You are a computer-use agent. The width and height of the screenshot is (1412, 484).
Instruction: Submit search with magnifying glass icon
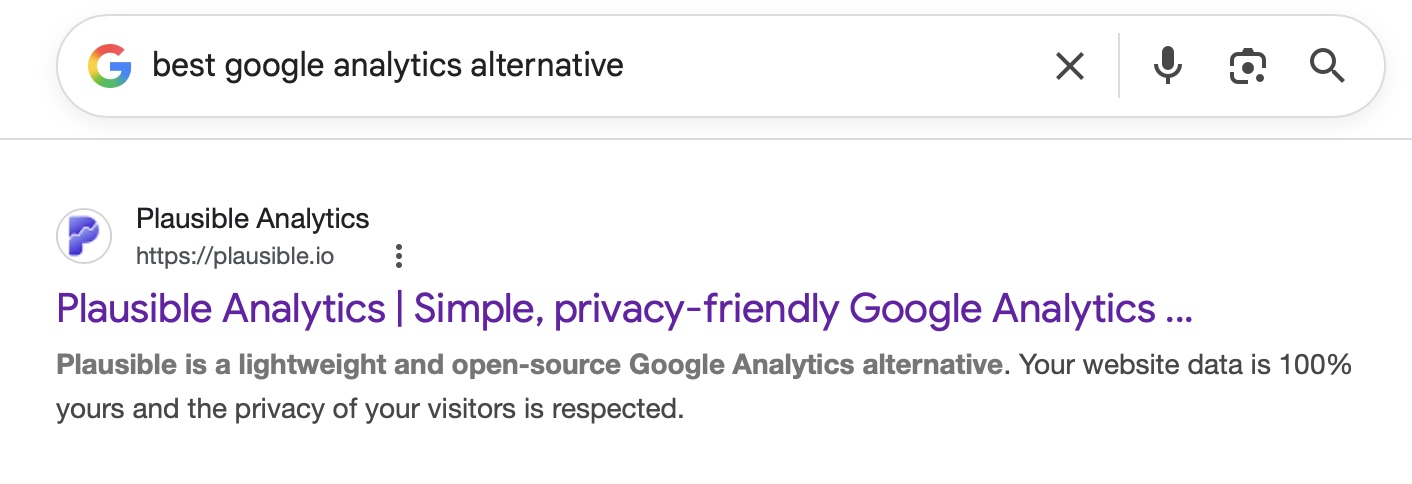coord(1327,67)
